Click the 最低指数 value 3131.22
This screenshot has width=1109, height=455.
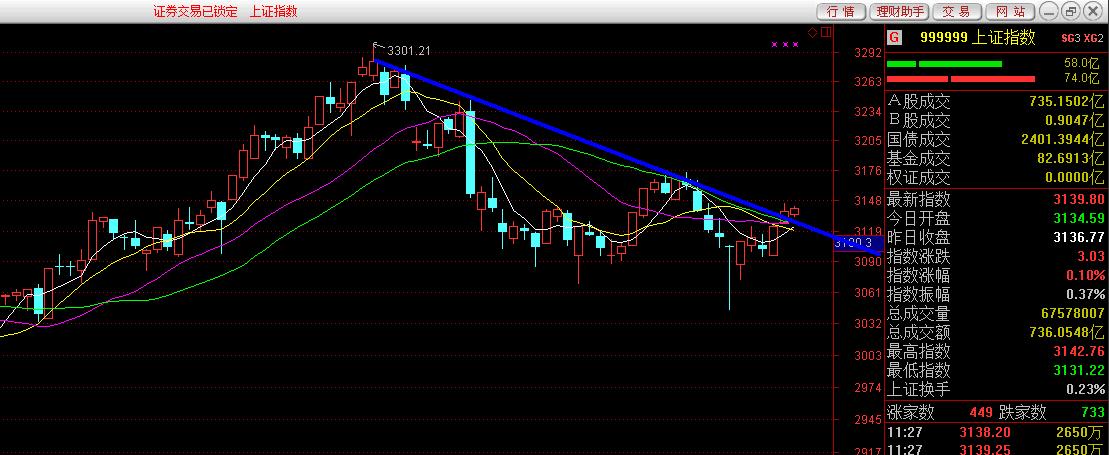coord(1079,370)
